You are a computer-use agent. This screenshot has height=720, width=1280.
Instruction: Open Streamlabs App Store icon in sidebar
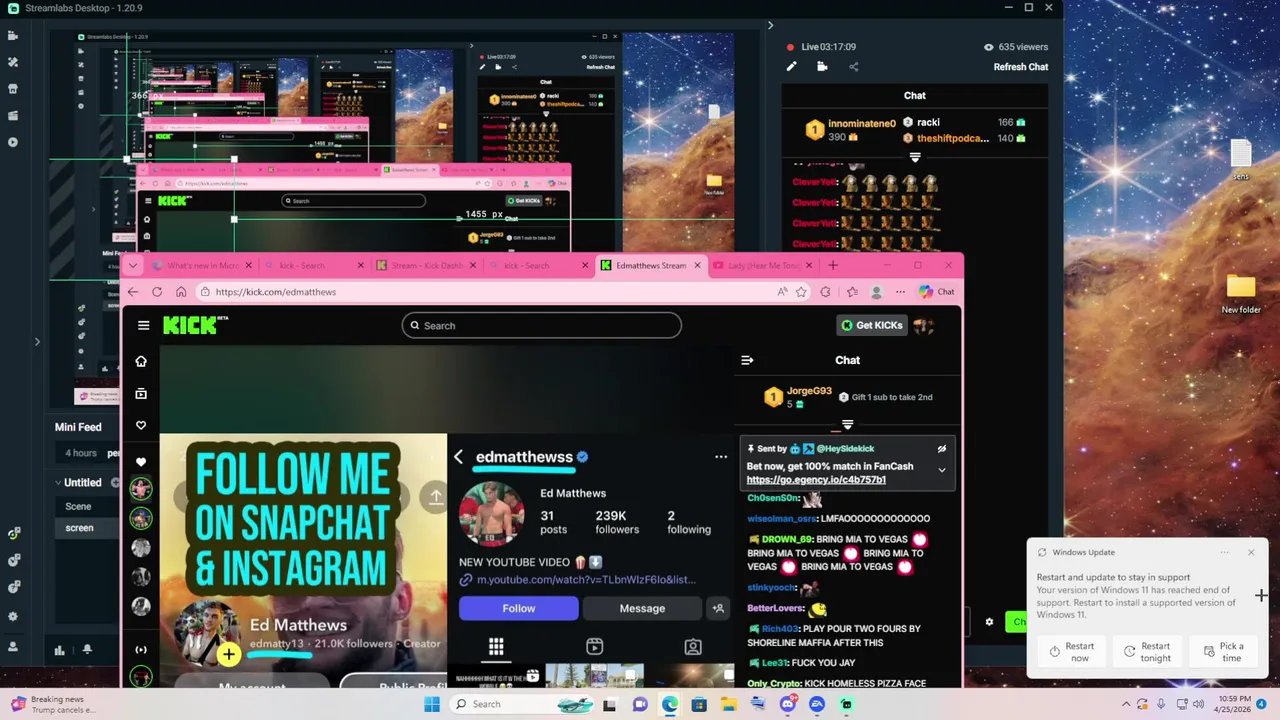coord(13,89)
